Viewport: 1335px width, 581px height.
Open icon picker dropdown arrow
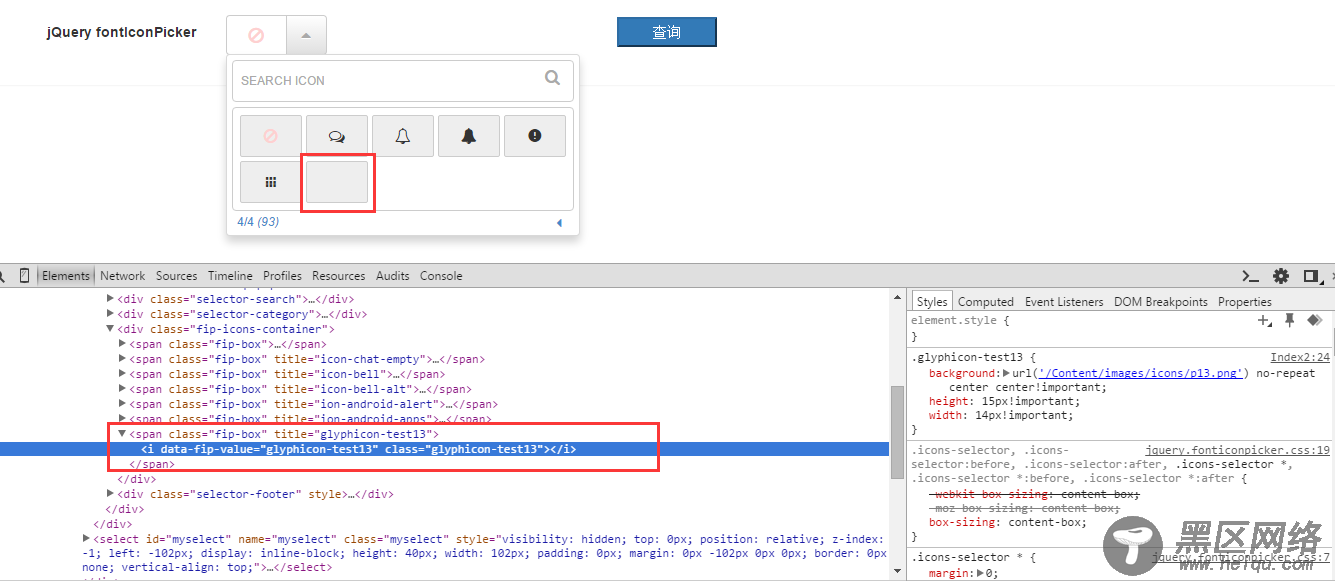pyautogui.click(x=306, y=35)
